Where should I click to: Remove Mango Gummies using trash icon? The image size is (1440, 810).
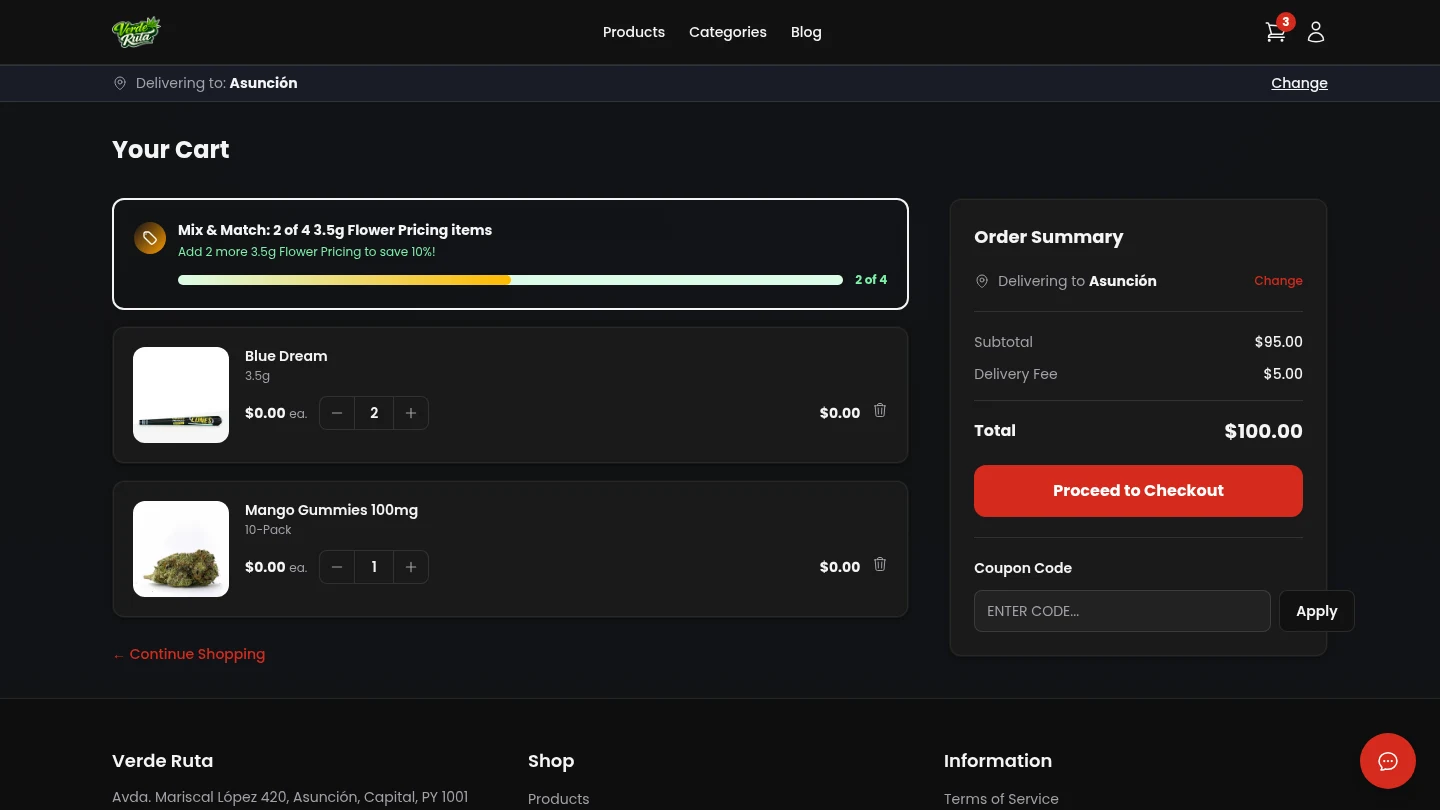point(880,564)
